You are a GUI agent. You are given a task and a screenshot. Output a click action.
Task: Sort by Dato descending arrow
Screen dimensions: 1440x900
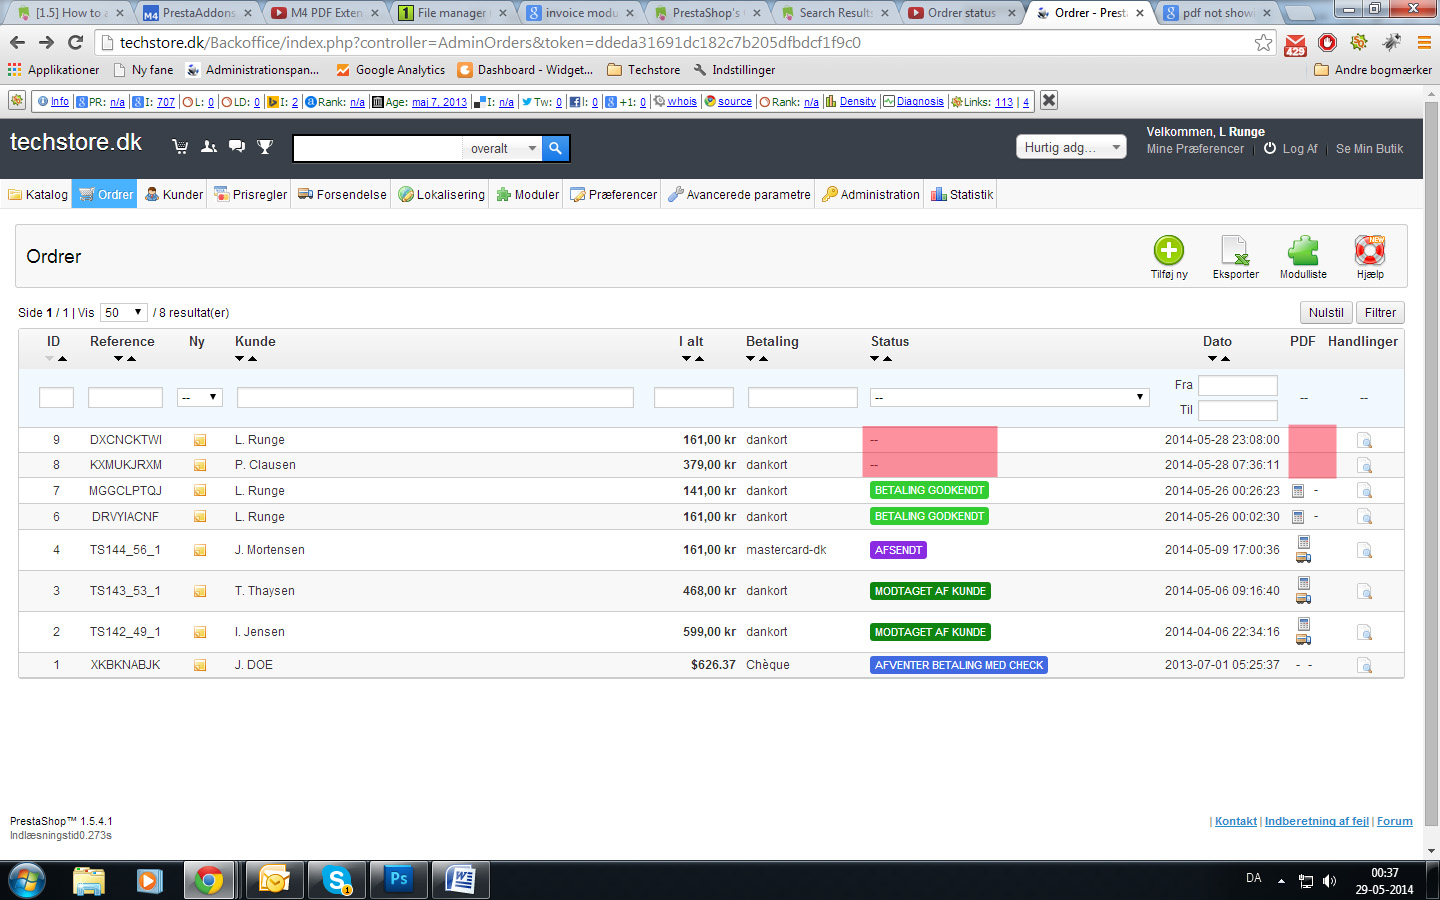click(x=1212, y=358)
